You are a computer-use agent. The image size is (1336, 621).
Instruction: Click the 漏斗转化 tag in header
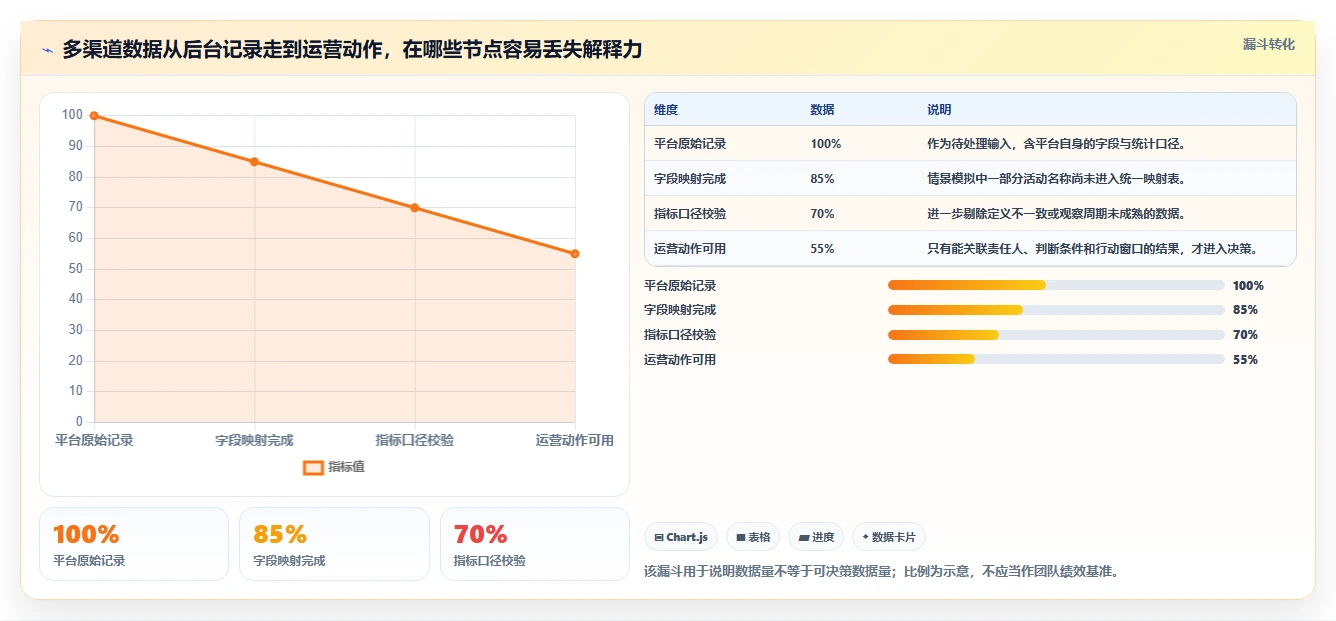coord(1269,45)
